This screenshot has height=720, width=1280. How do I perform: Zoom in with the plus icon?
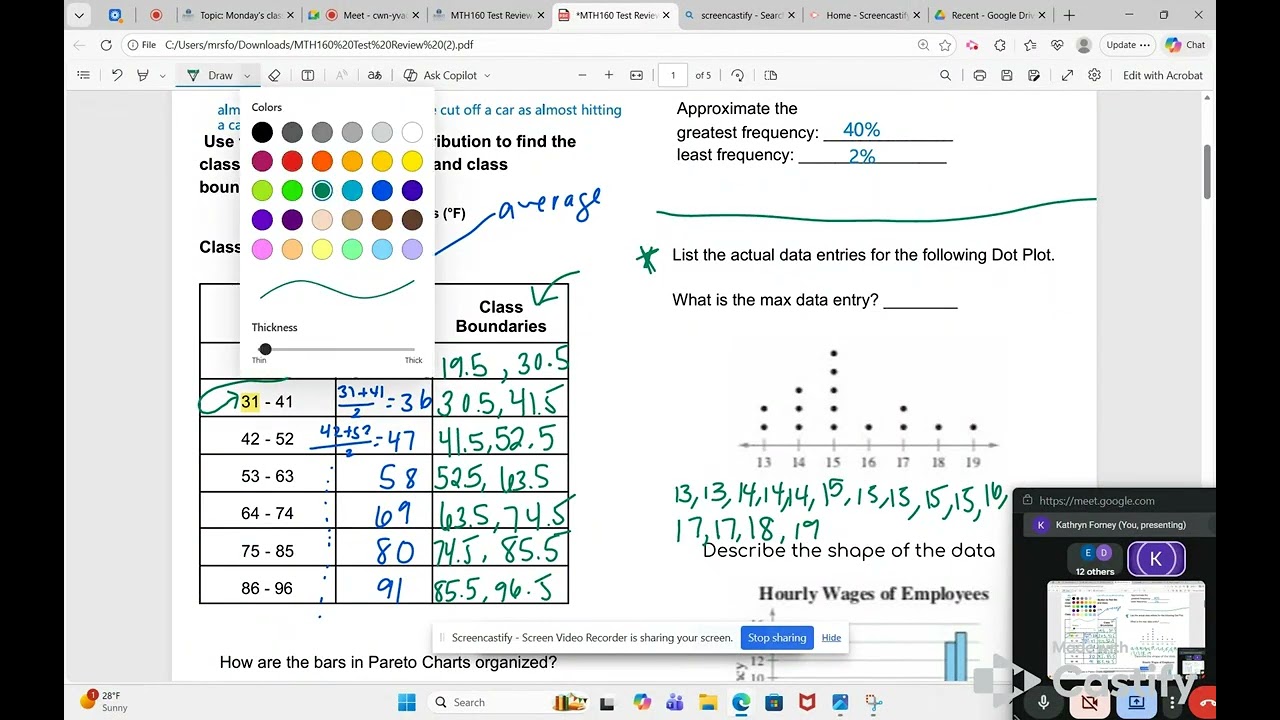click(609, 75)
